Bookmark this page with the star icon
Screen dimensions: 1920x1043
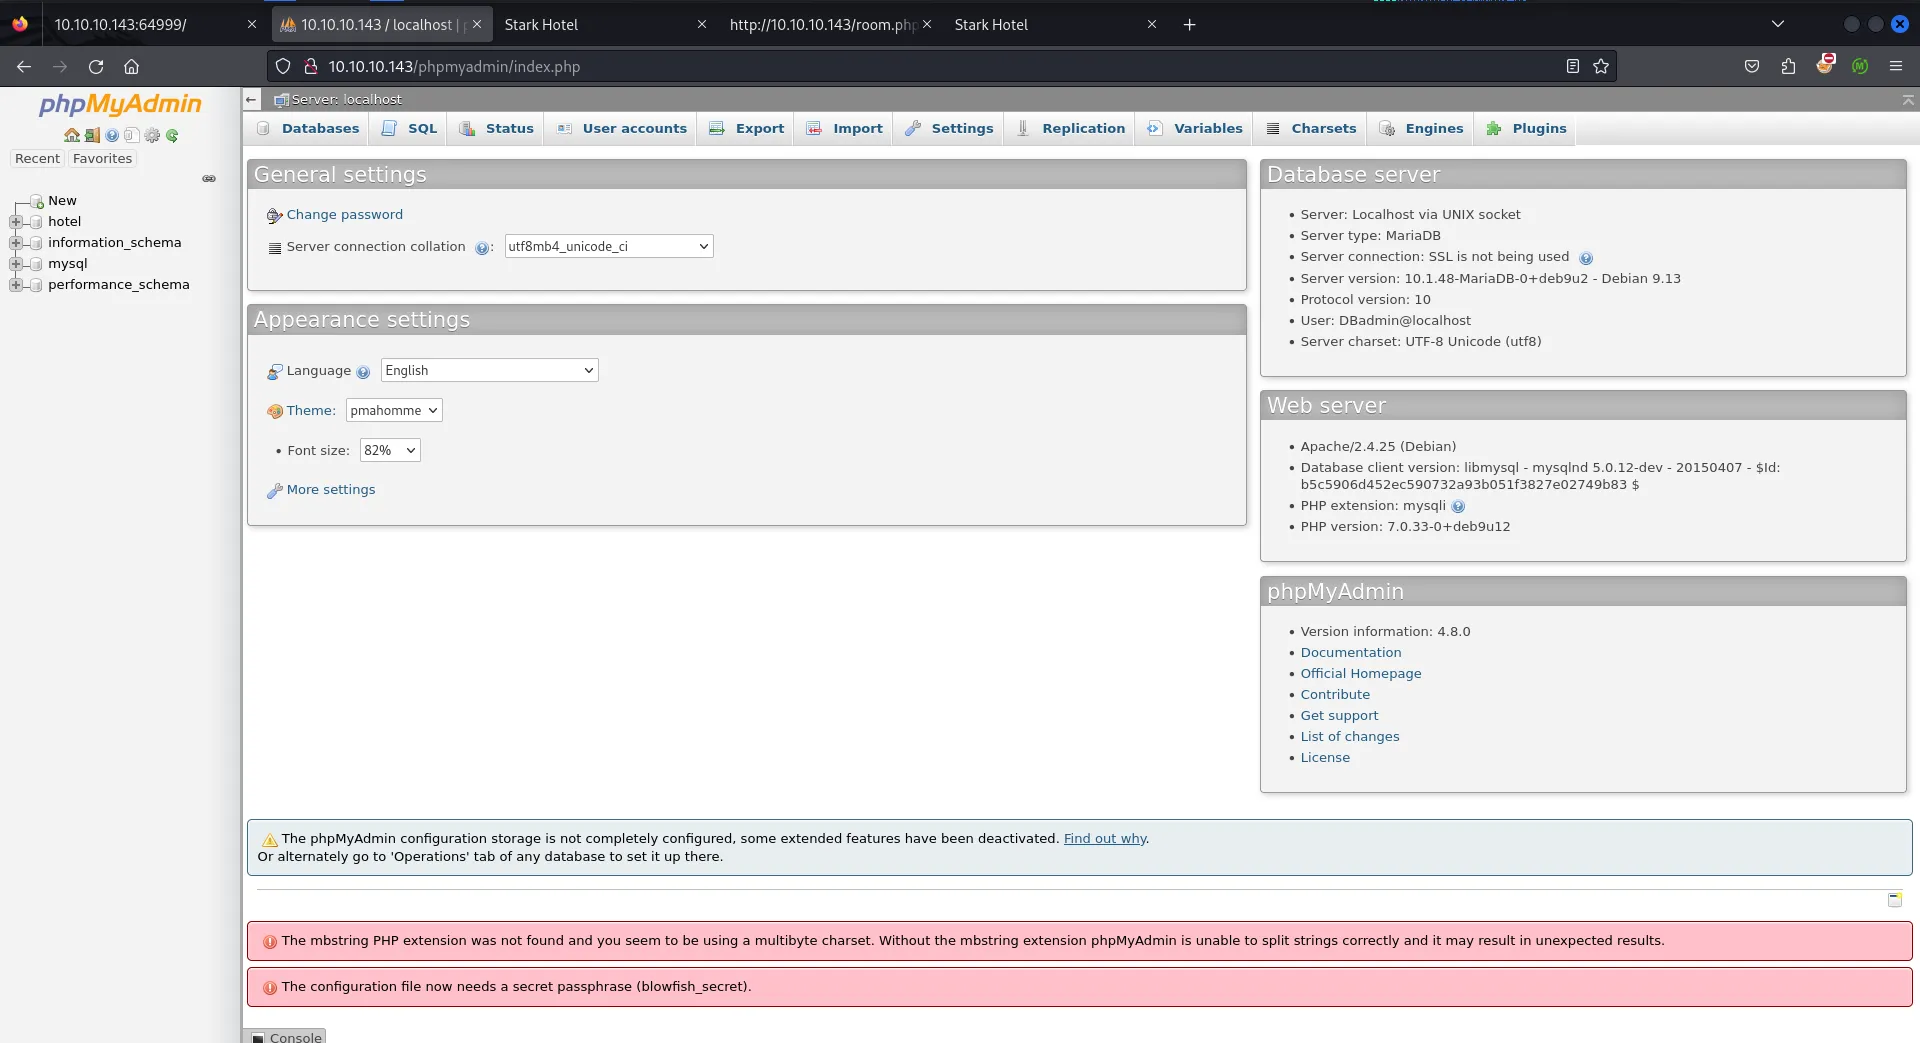tap(1601, 66)
